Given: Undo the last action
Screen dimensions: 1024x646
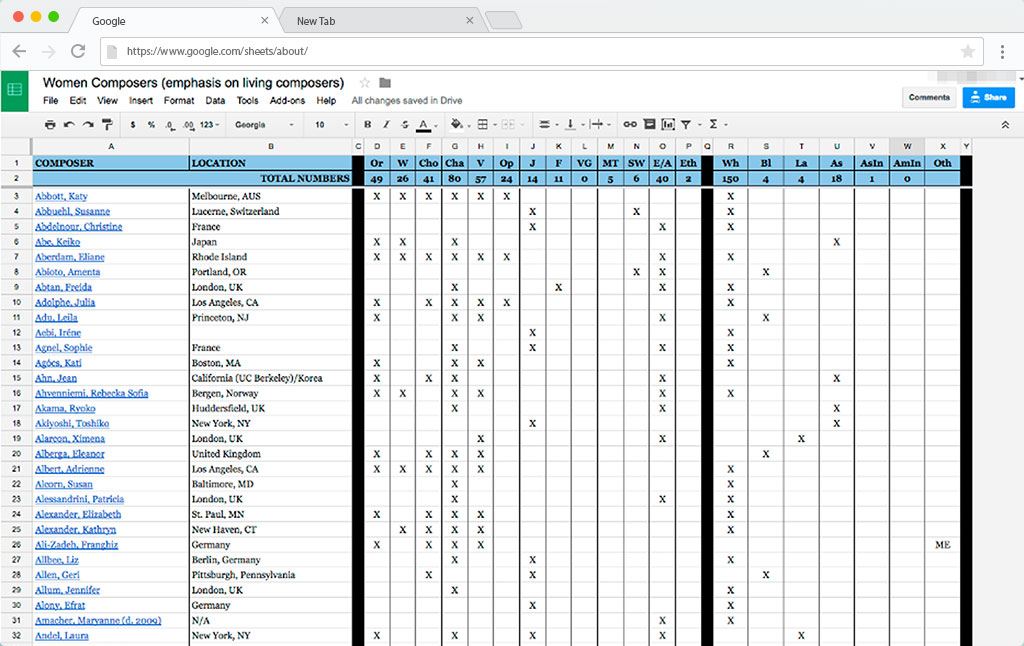Looking at the screenshot, I should 69,124.
